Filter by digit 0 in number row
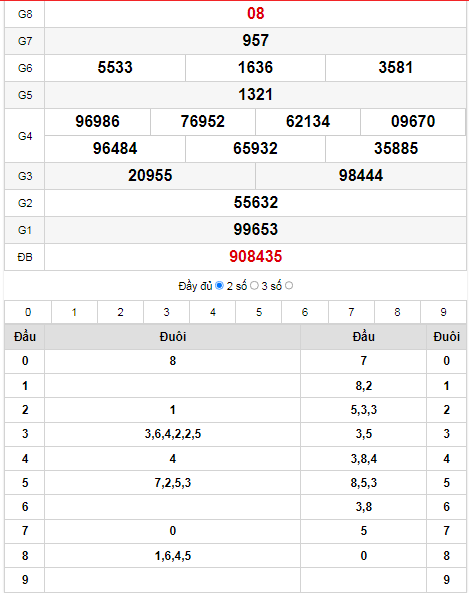This screenshot has height=593, width=469. [x=28, y=312]
